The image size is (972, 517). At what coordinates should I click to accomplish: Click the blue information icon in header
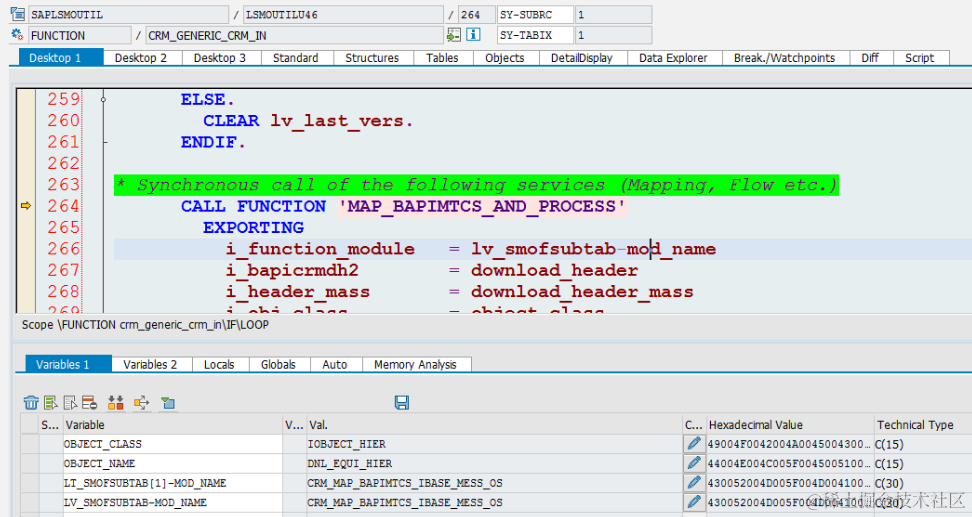pyautogui.click(x=473, y=35)
